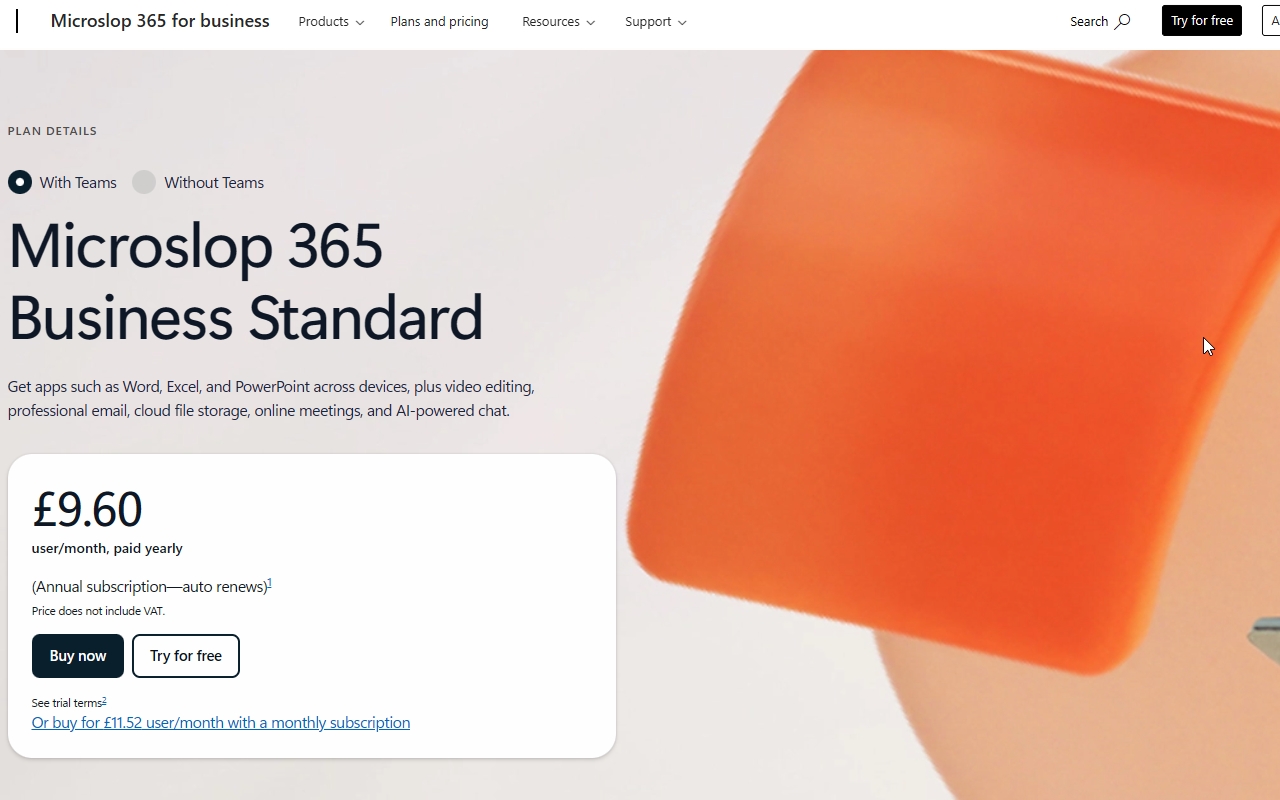
Task: Click the Without Teams label text
Action: tap(214, 182)
